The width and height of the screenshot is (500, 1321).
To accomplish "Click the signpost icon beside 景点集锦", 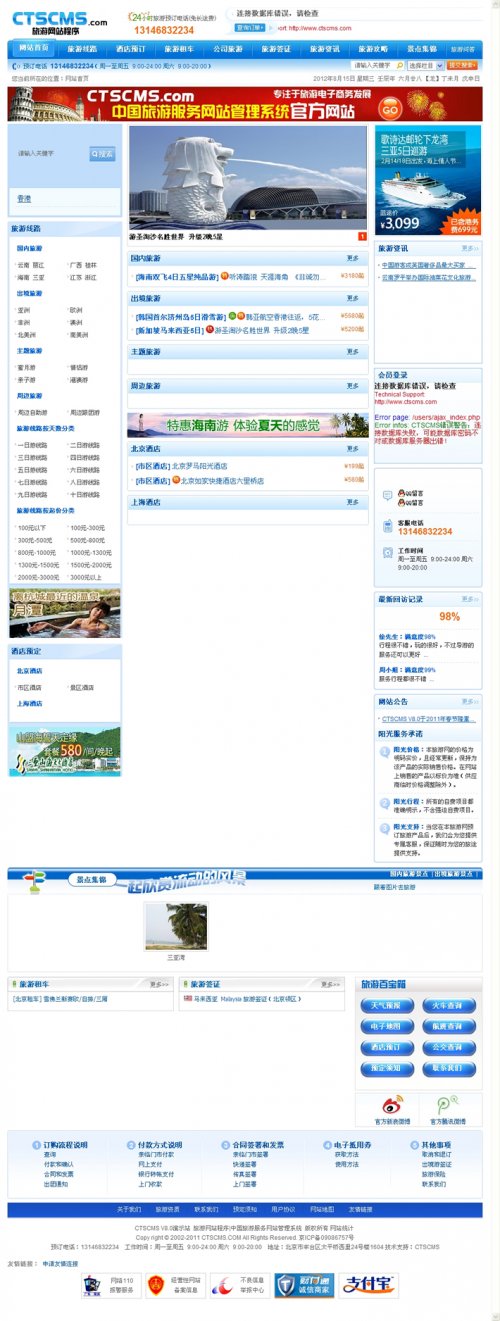I will [35, 881].
